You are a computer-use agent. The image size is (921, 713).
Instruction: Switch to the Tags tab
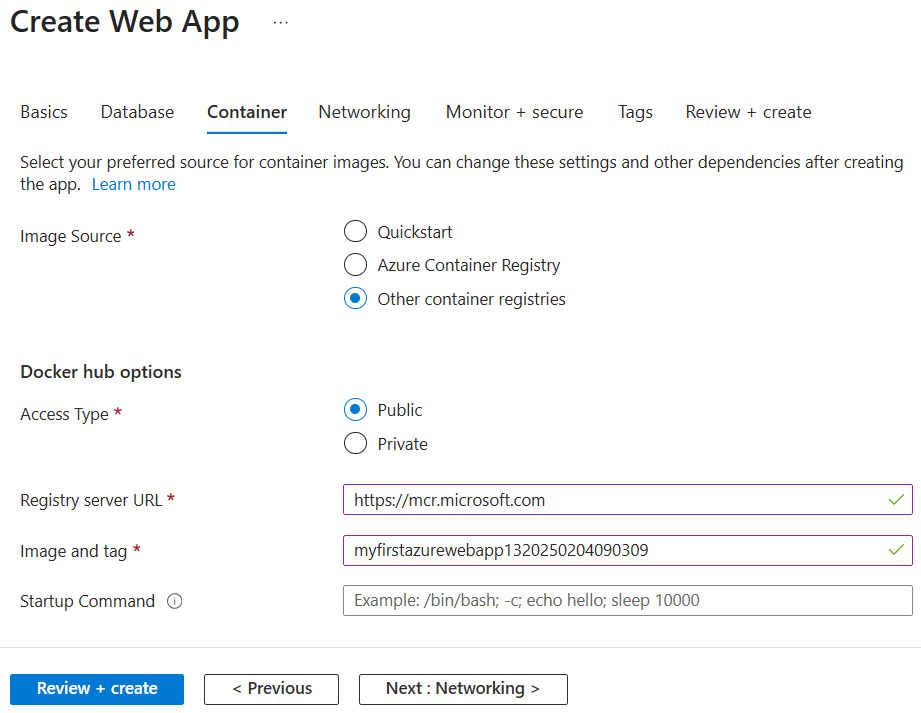[635, 112]
